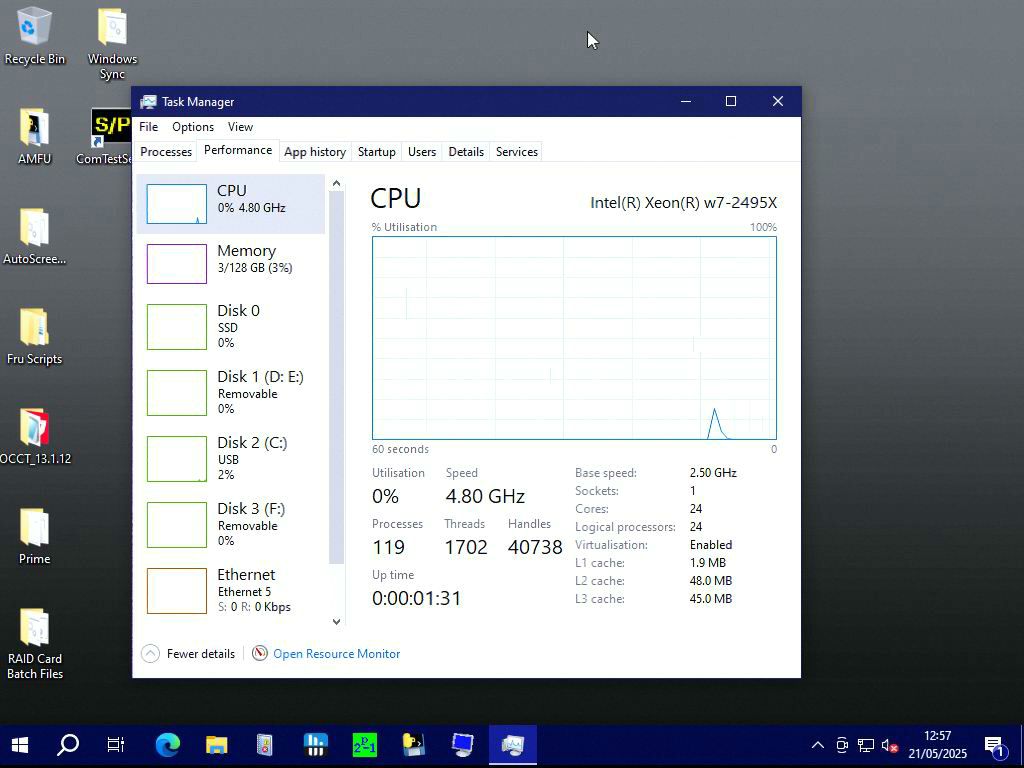Click the Base speed 2.50 GHz value

pos(712,473)
